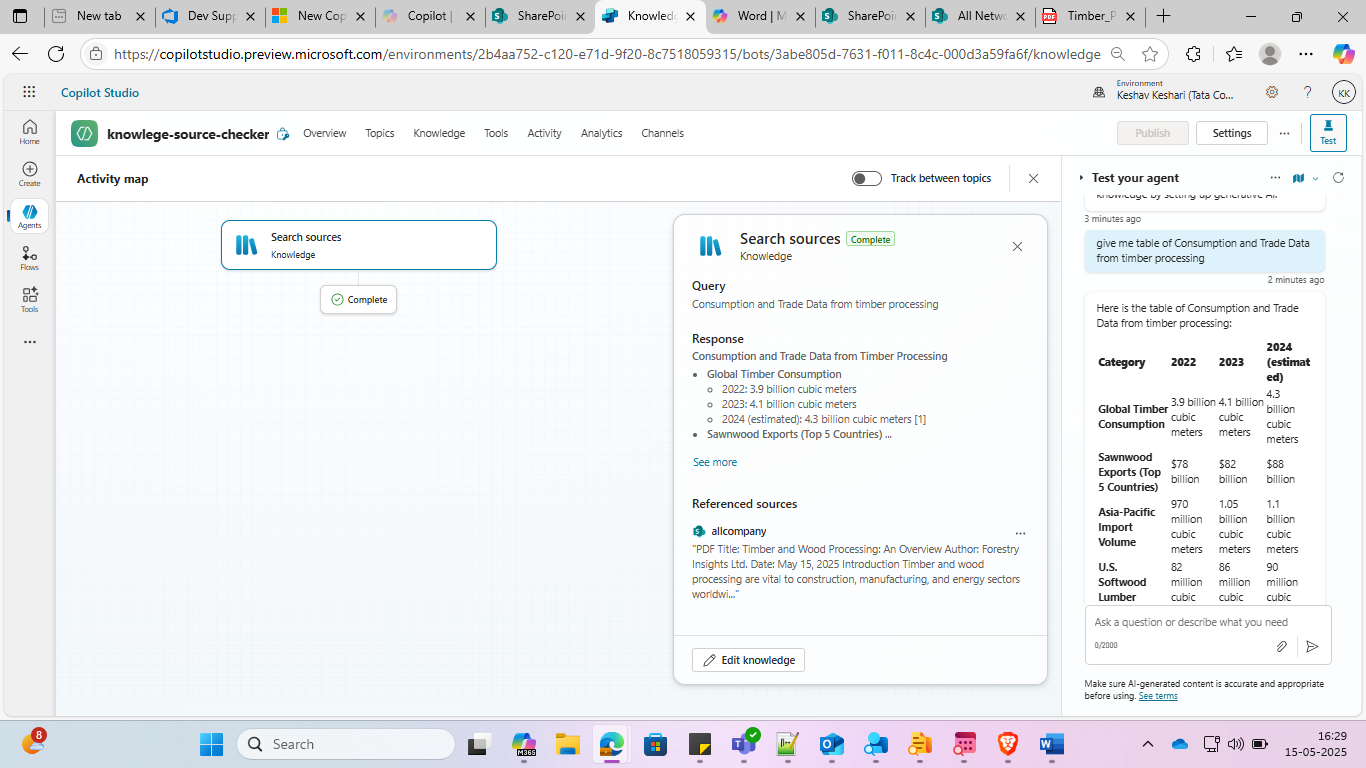Toggle Track between topics switch
This screenshot has width=1366, height=768.
pos(866,178)
